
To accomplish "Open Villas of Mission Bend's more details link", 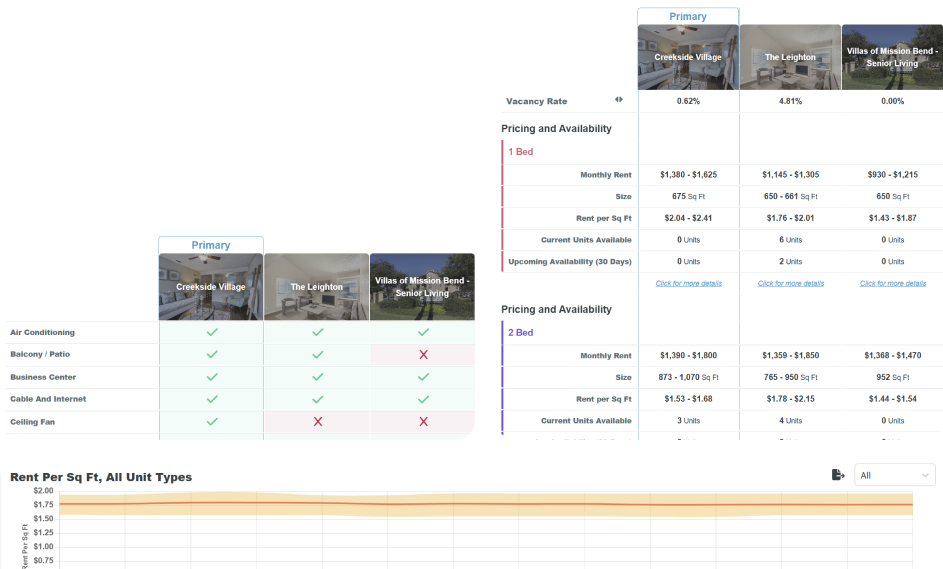I will tap(892, 284).
